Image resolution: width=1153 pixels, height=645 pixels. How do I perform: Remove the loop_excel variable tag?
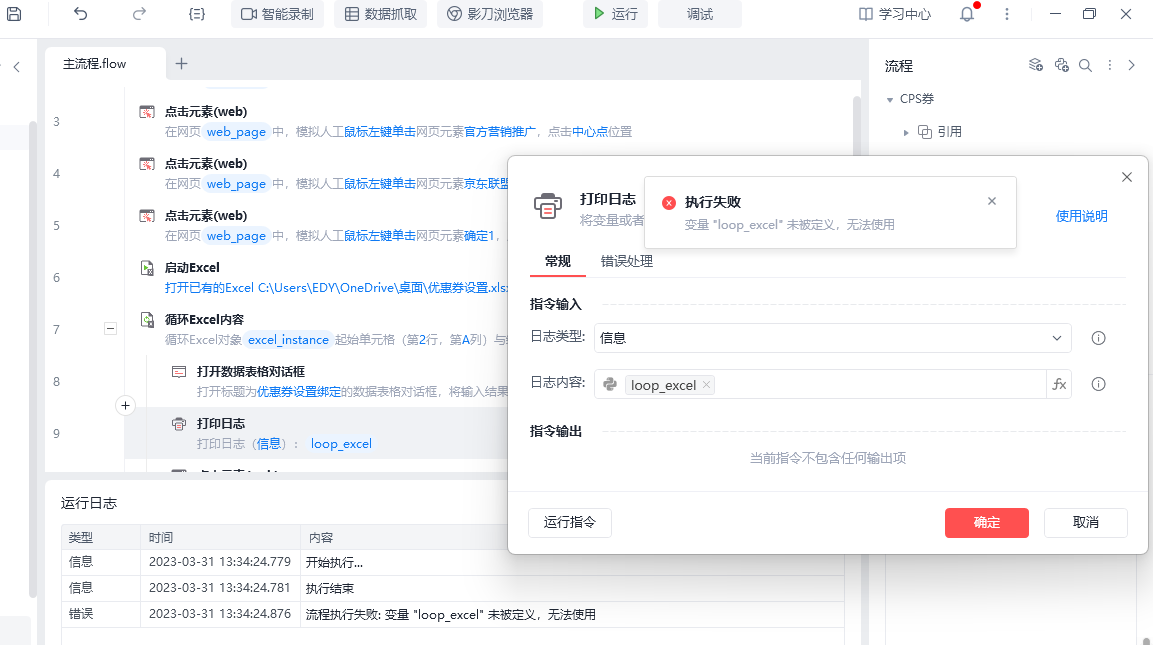pos(706,385)
